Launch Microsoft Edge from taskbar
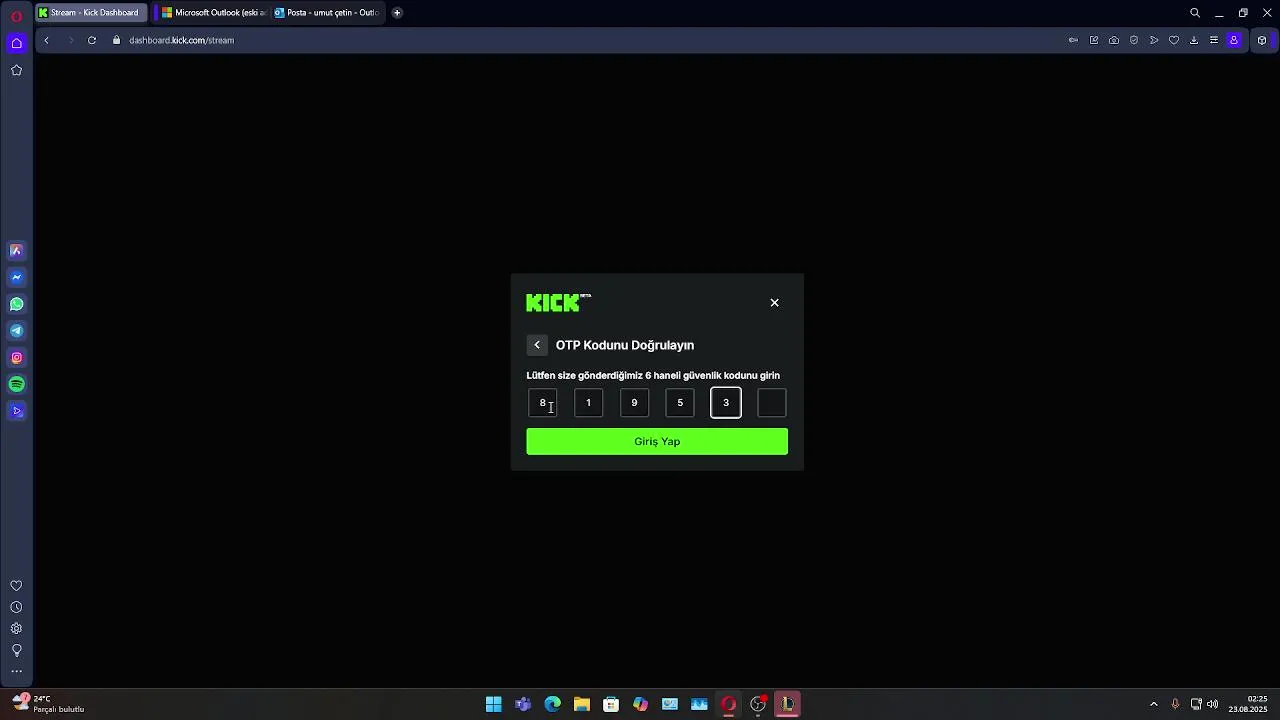 pyautogui.click(x=552, y=704)
